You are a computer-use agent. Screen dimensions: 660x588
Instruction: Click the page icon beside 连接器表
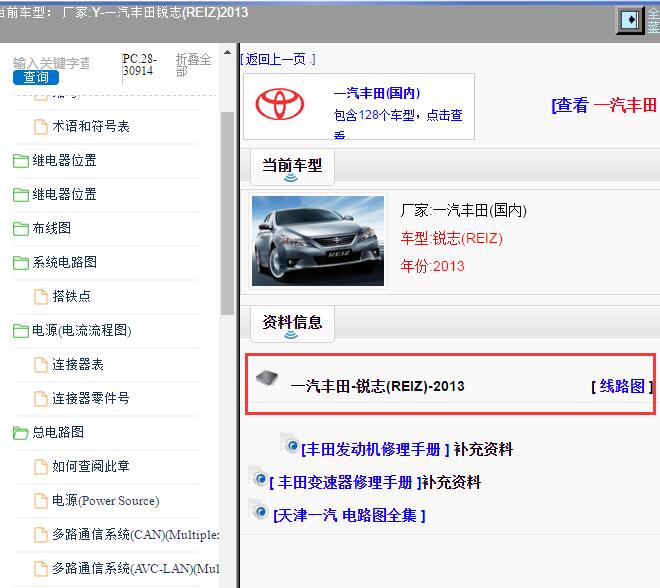click(41, 365)
